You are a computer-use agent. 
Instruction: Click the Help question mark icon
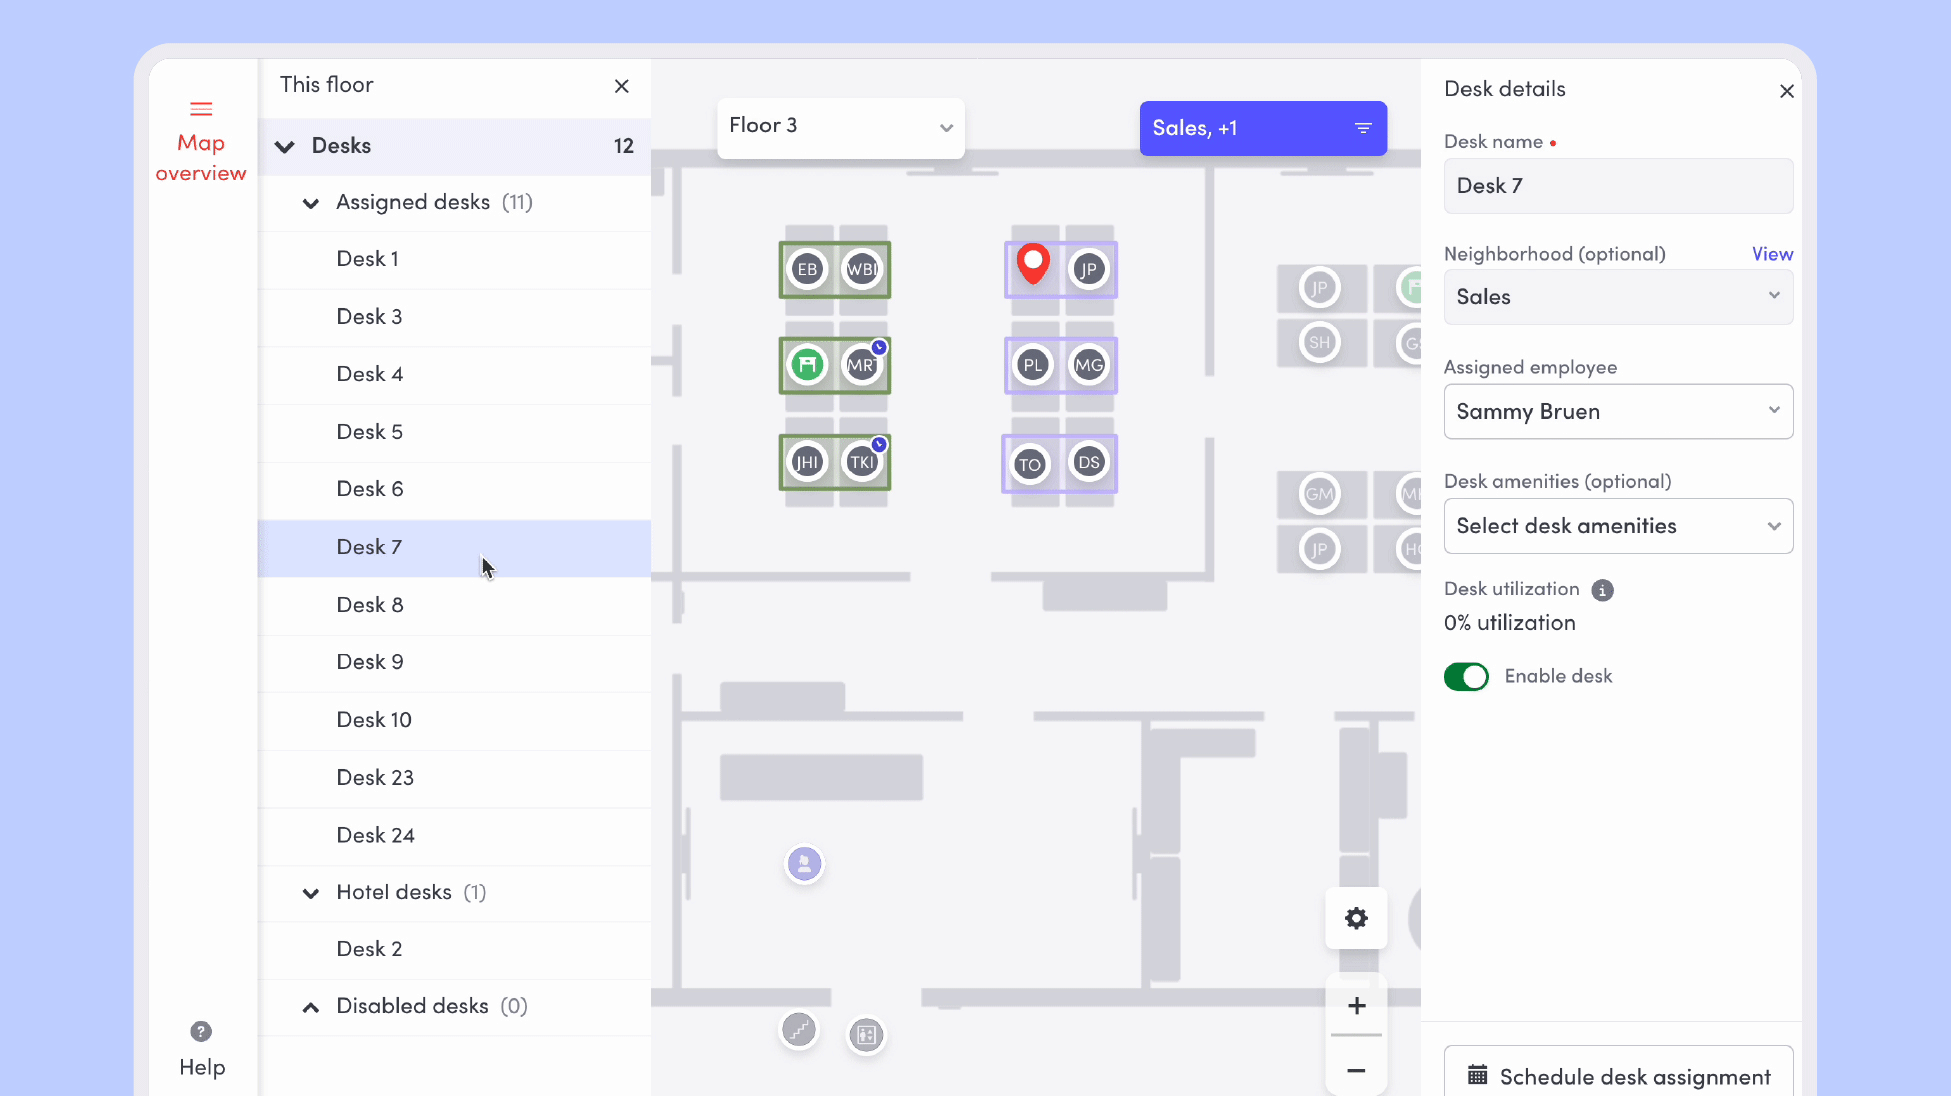[x=201, y=1031]
